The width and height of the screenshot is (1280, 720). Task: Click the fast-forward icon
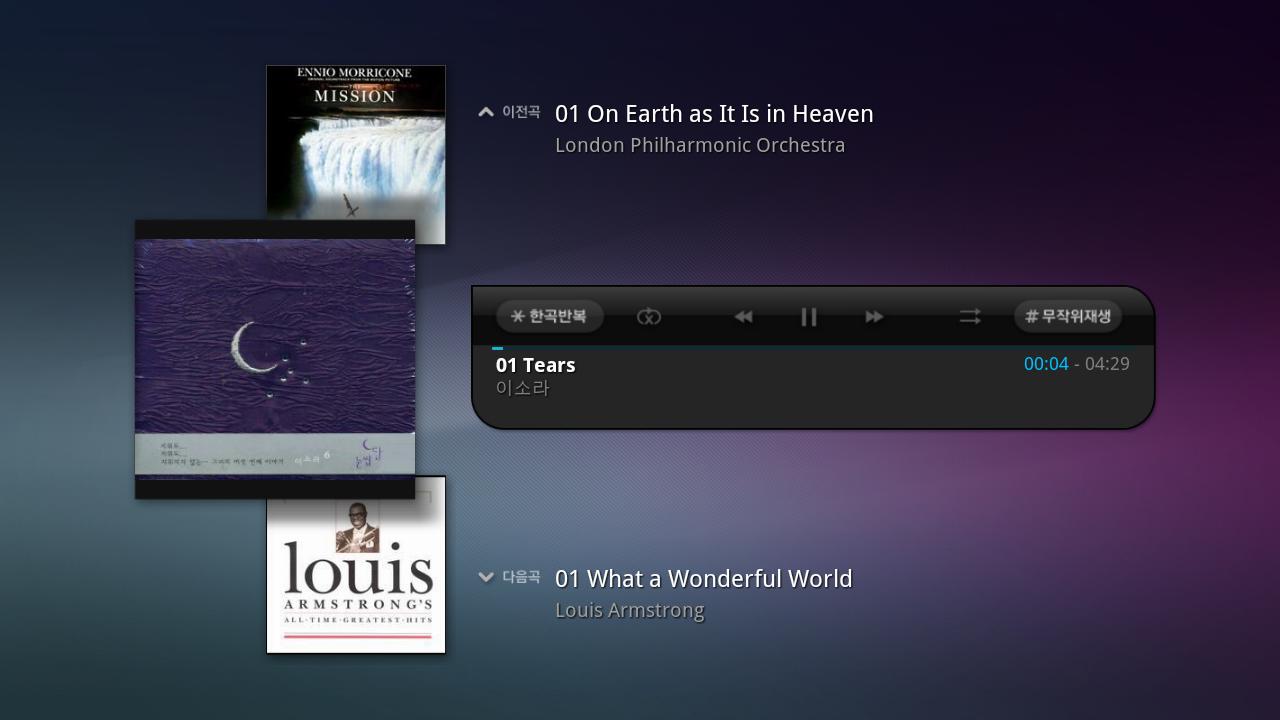(874, 317)
